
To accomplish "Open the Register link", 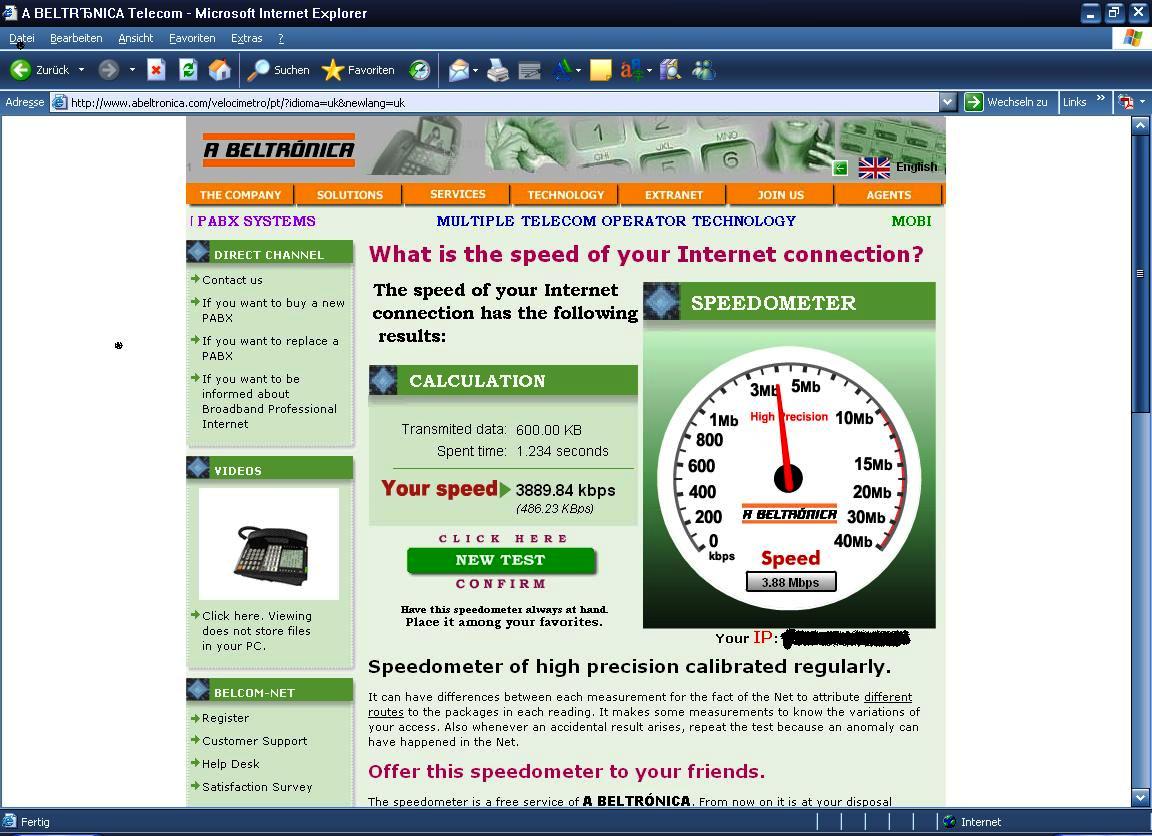I will (x=225, y=718).
